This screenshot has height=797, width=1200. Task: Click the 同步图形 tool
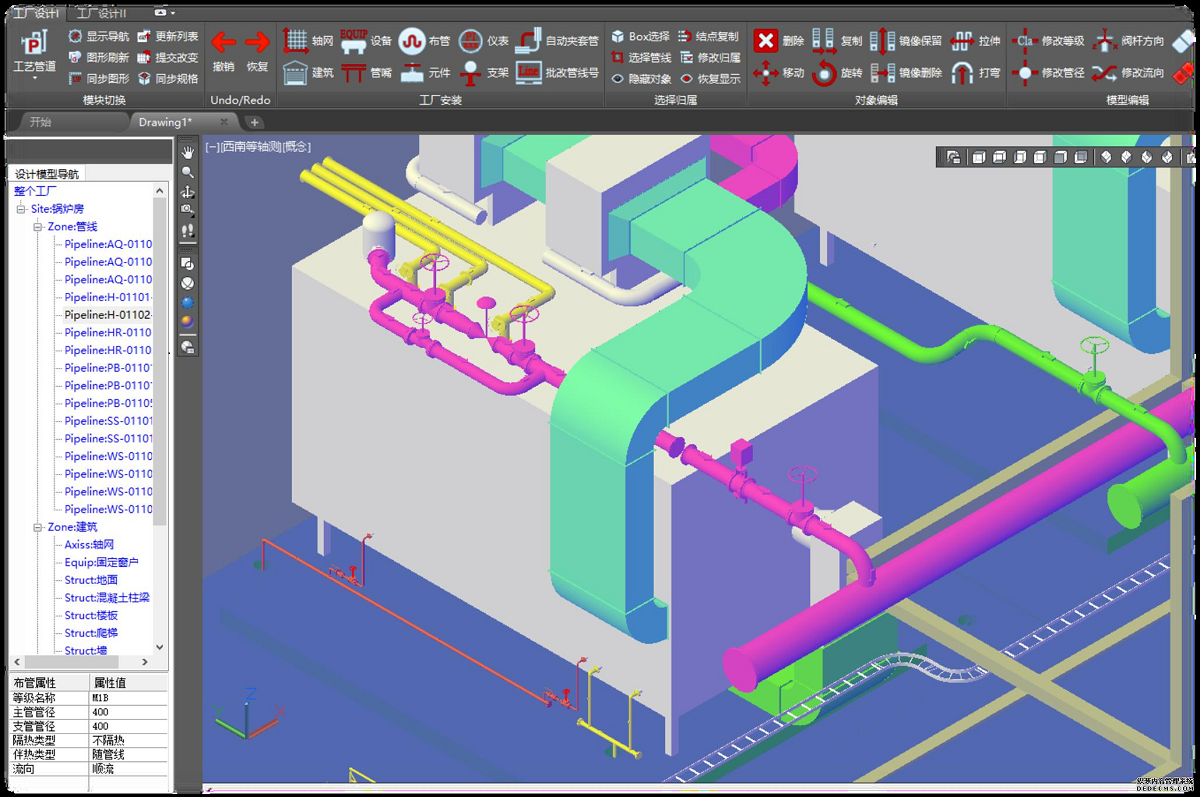[98, 78]
